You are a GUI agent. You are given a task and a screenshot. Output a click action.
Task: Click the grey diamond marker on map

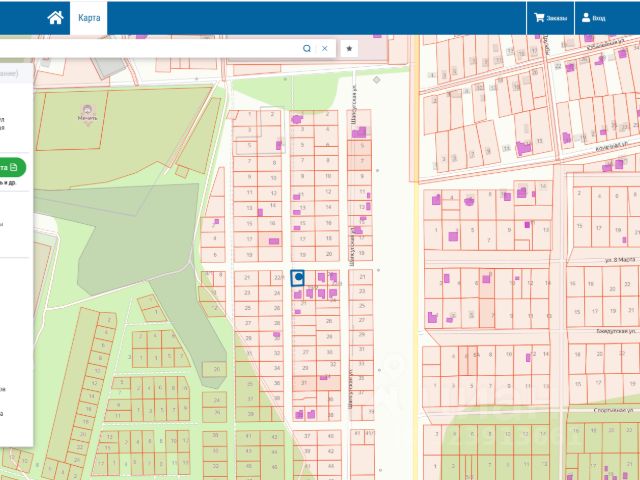(377, 80)
